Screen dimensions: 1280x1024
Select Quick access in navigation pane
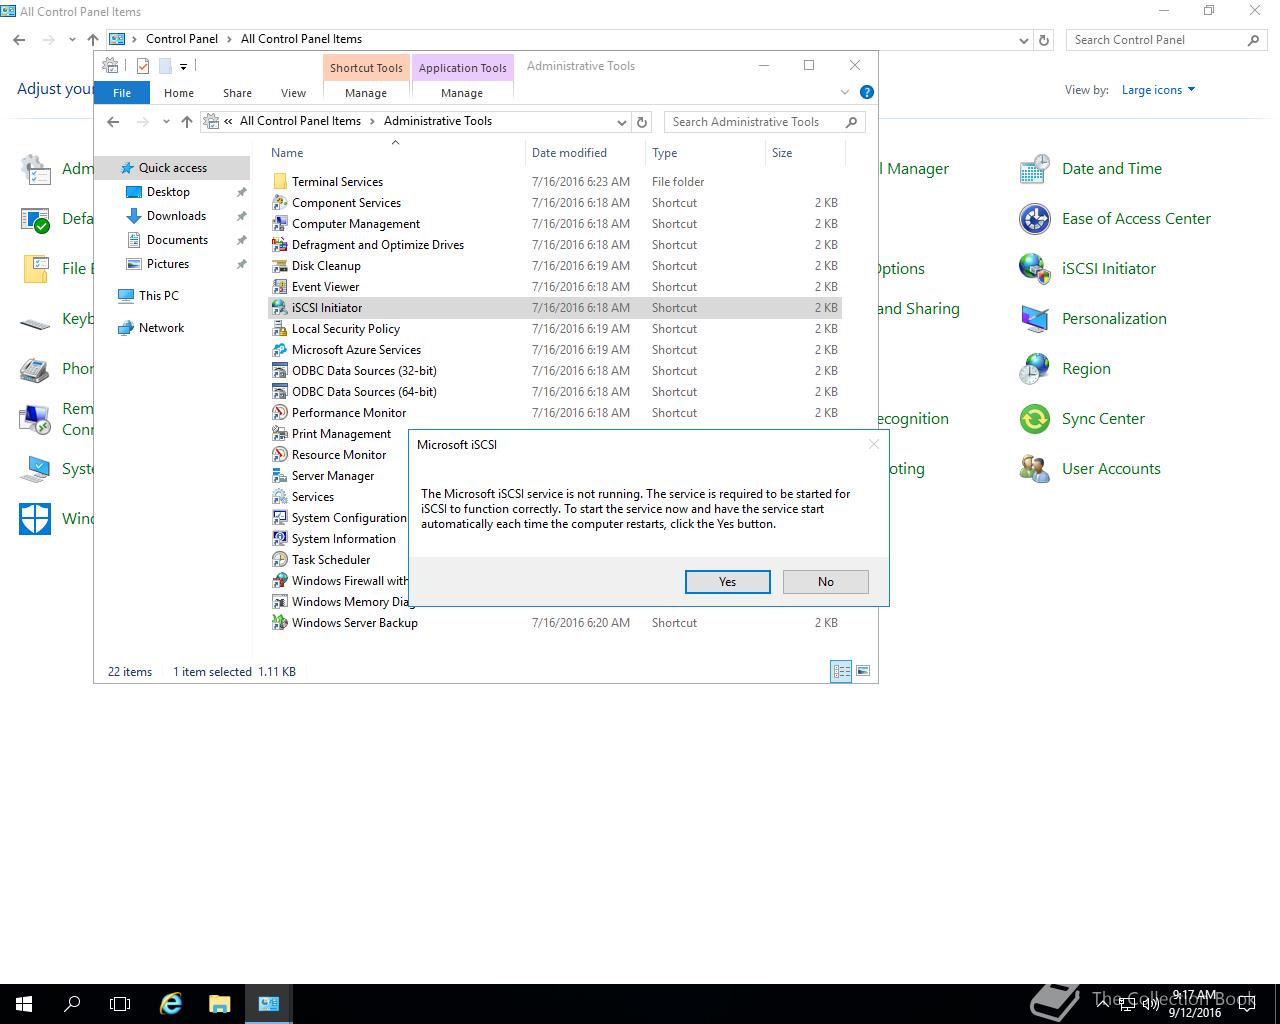(172, 168)
